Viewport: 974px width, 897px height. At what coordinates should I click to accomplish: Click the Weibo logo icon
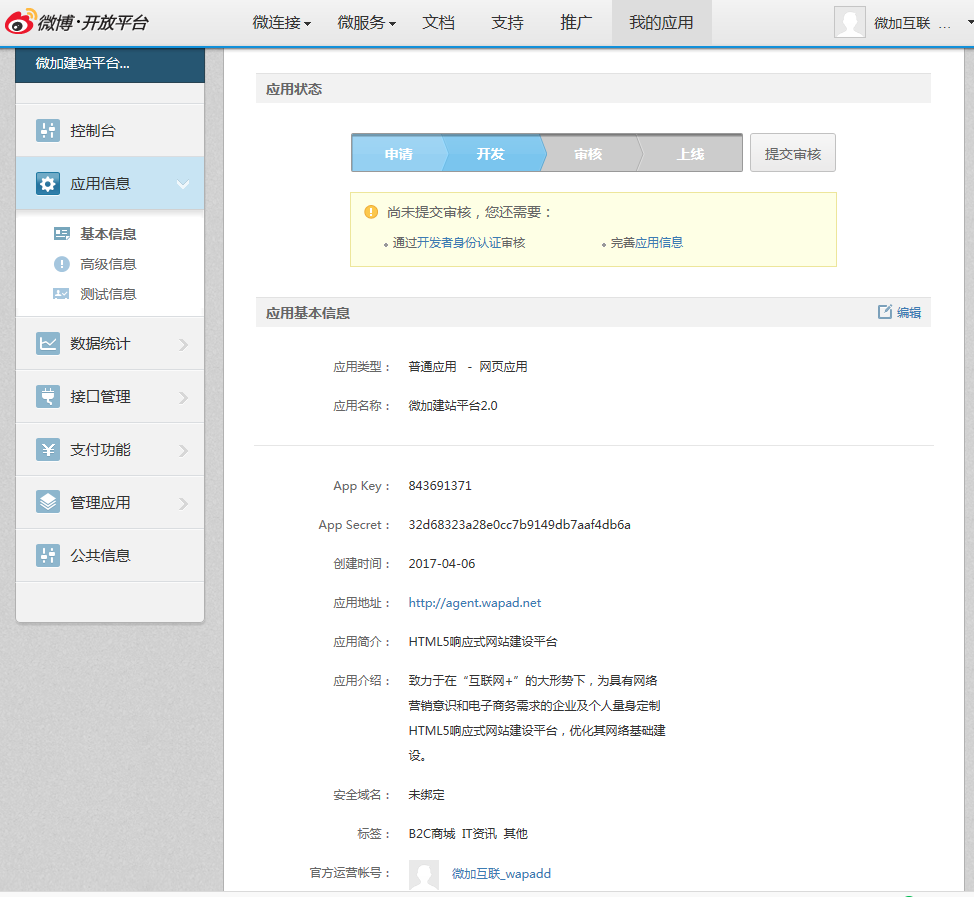20,22
